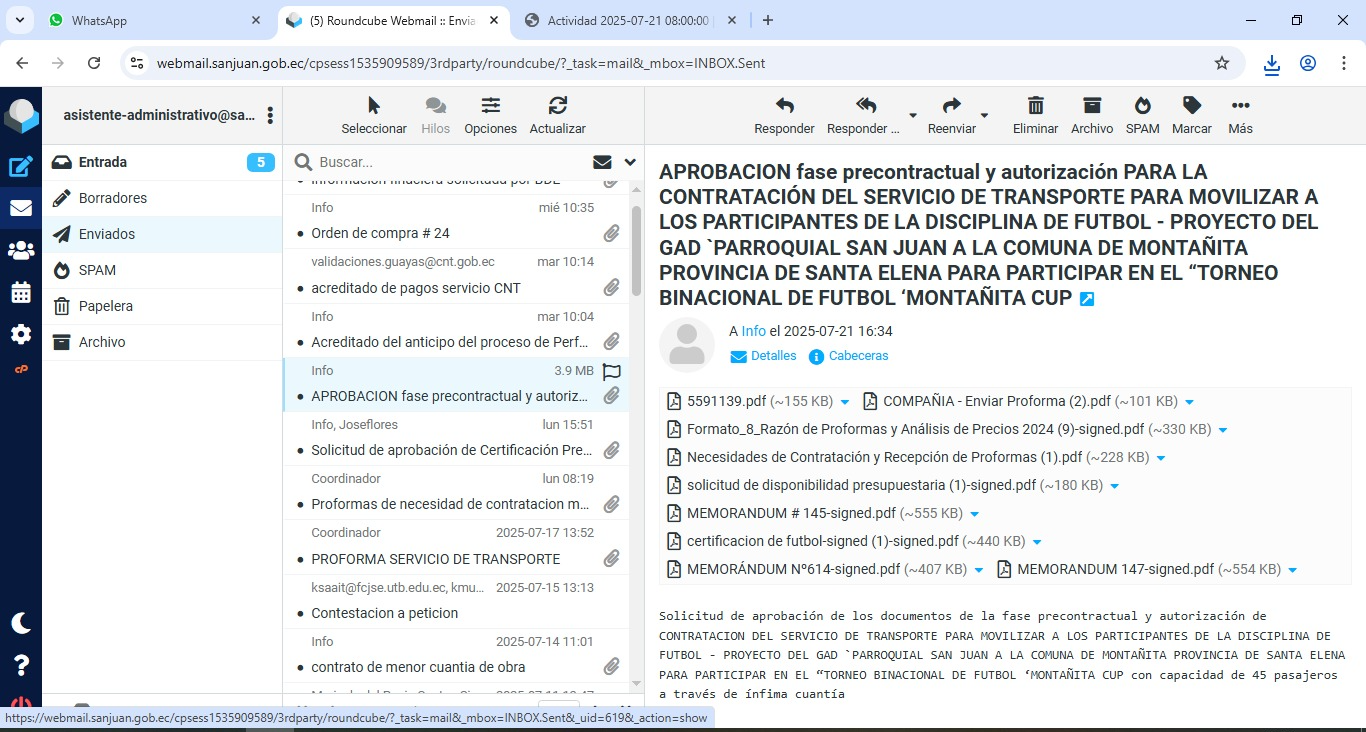The width and height of the screenshot is (1366, 732).
Task: Toggle dark mode with the moon icon
Action: click(x=21, y=623)
